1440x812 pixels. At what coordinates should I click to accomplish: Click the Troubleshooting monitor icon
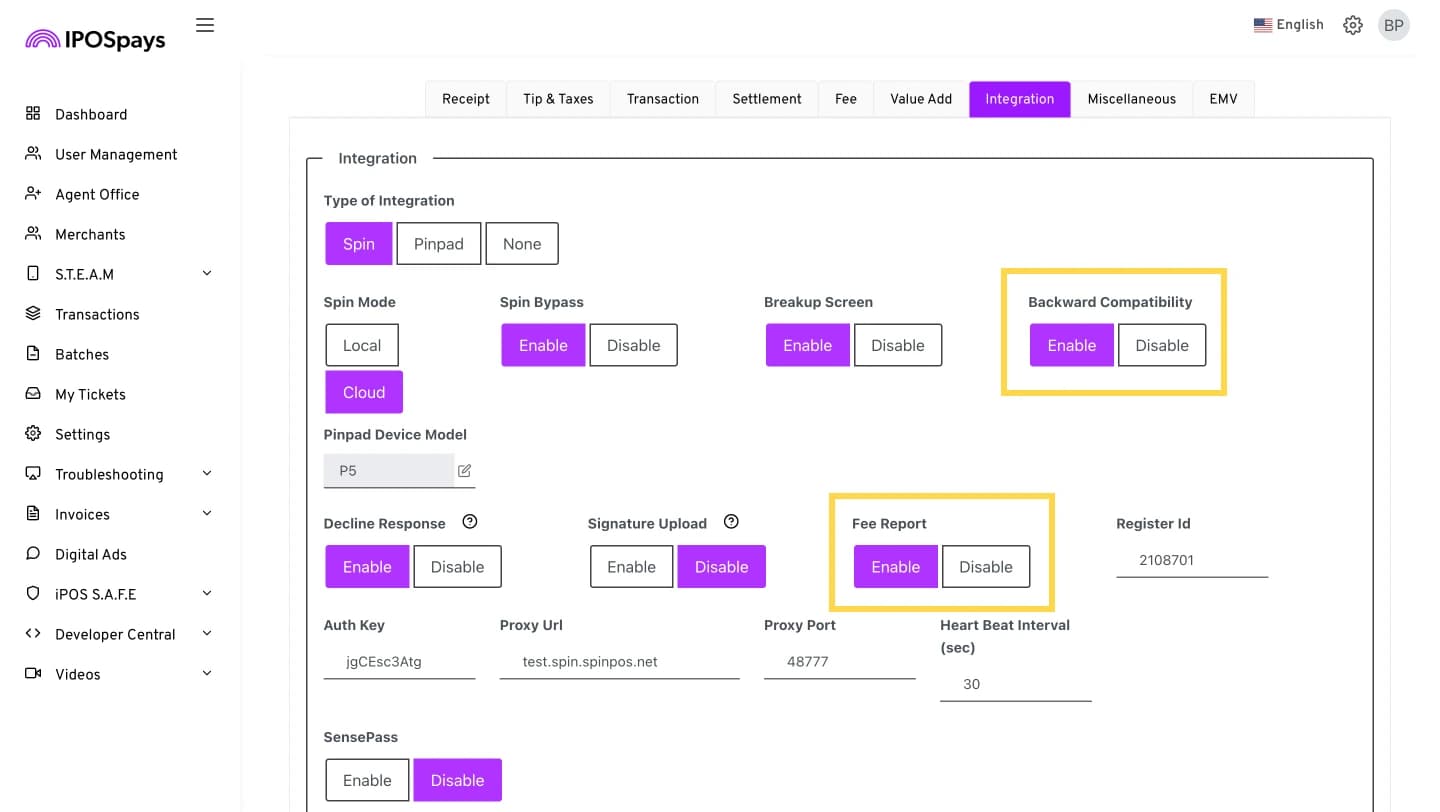[x=33, y=474]
